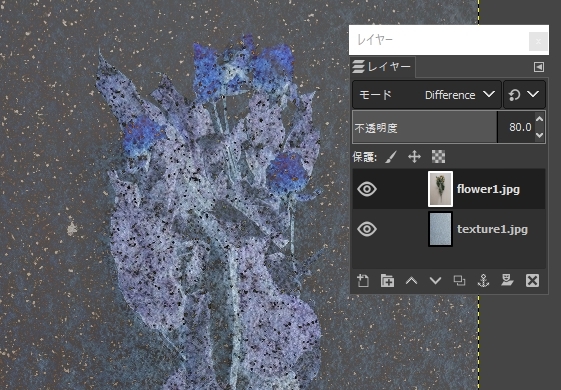Screen dimensions: 561x390
Task: Increase opacity with the up arrow
Action: coord(540,119)
